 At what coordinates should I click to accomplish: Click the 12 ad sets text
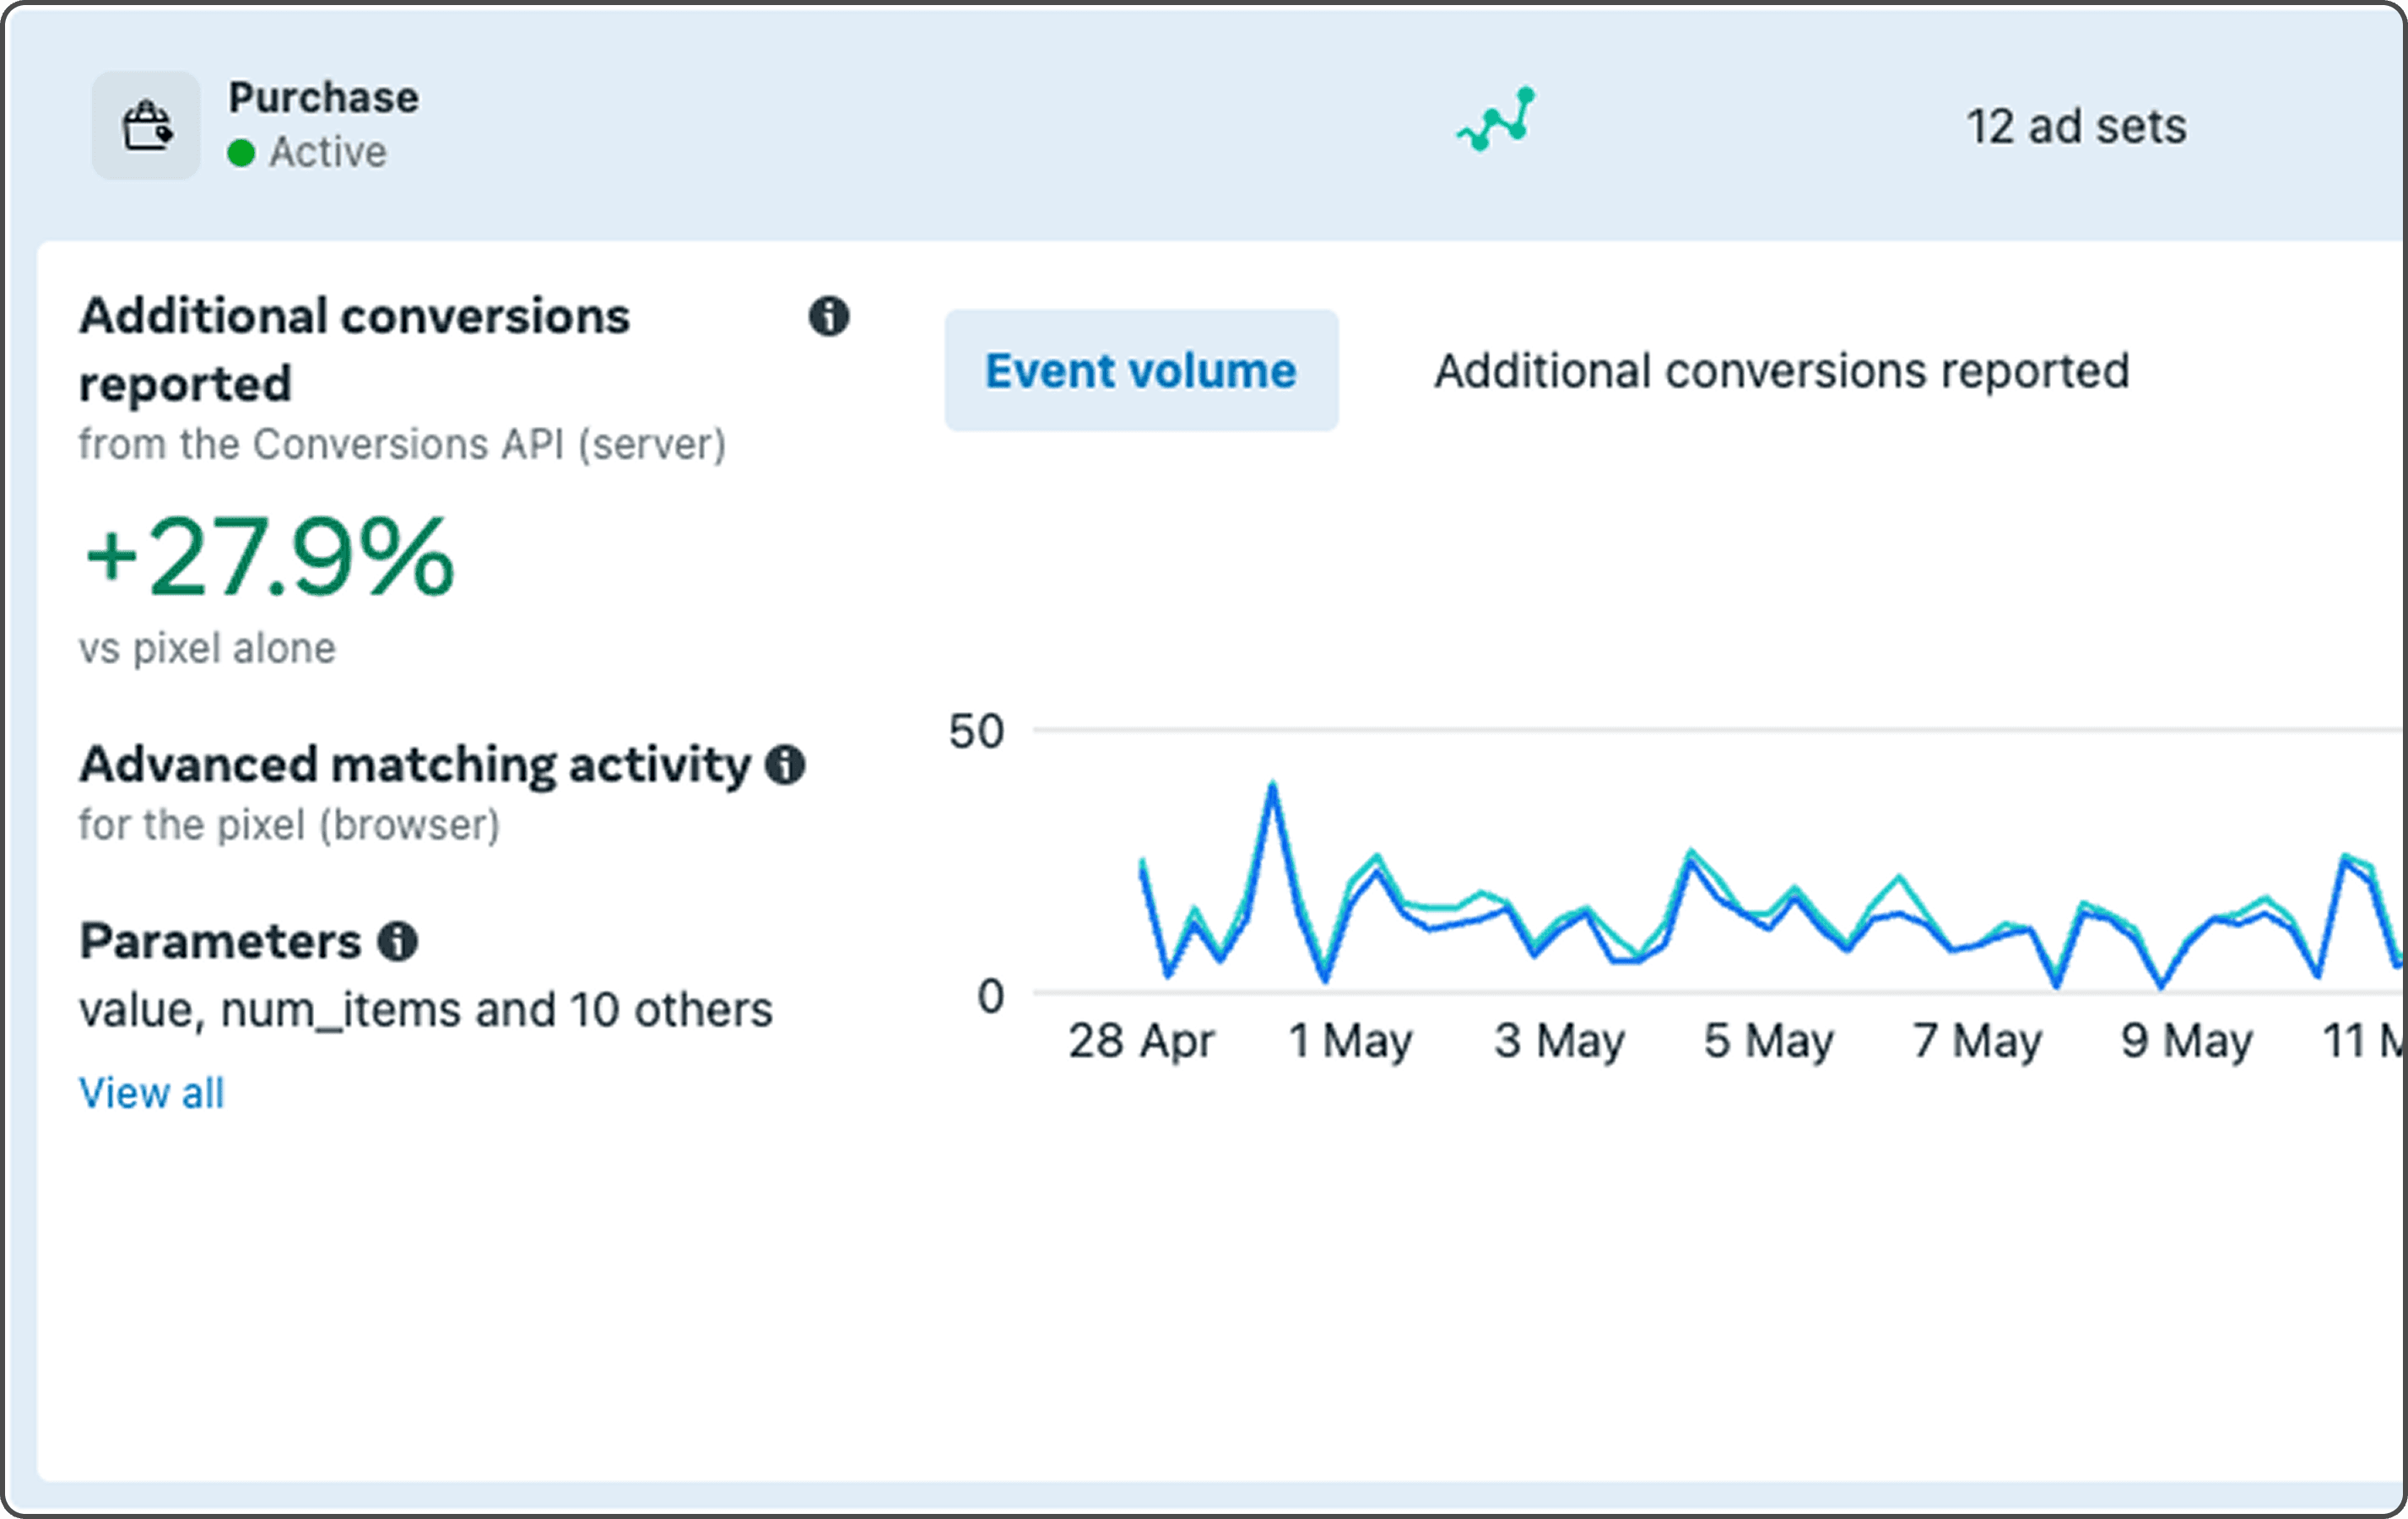[2076, 127]
